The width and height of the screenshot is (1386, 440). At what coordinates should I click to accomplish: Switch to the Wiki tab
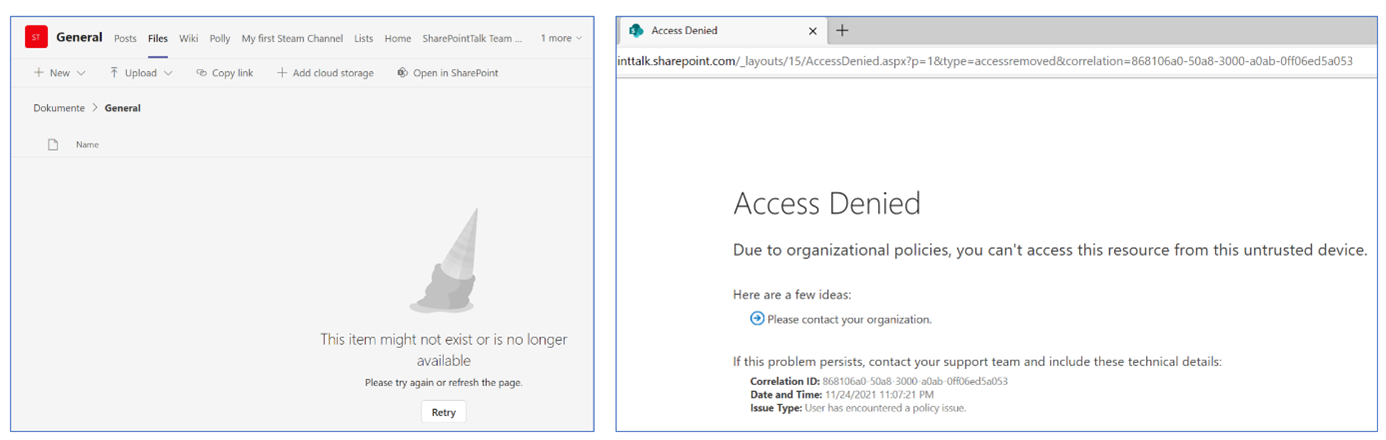coord(189,39)
